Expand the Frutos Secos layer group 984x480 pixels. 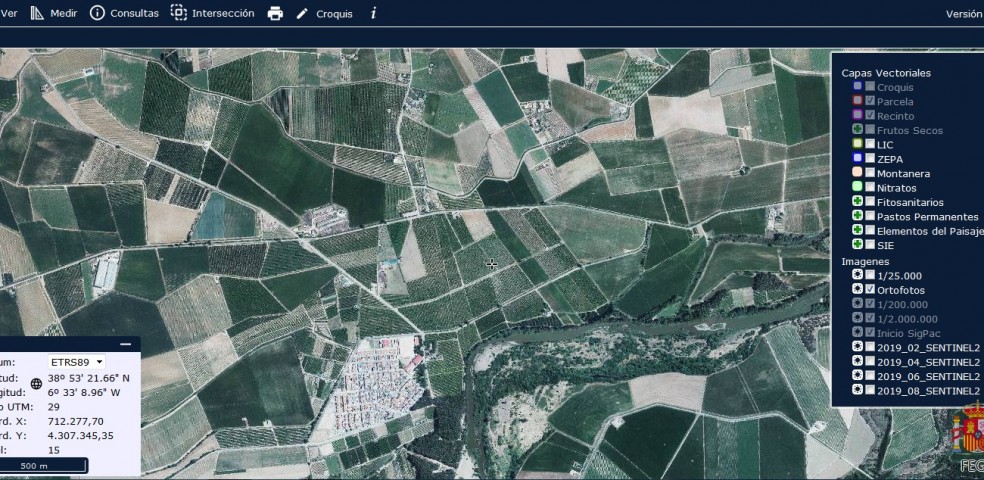857,130
